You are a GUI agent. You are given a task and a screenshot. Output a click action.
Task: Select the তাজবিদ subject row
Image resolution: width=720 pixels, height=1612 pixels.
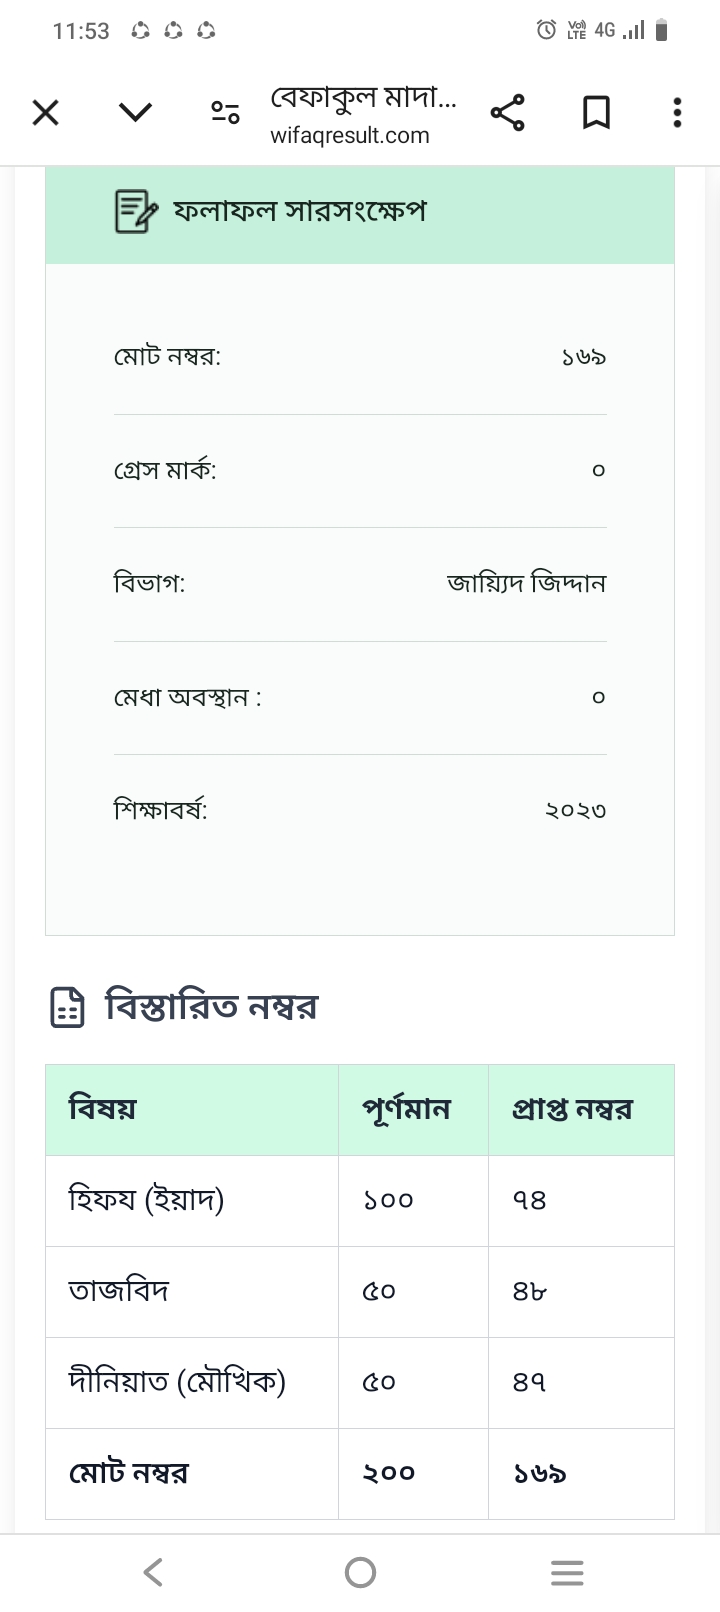point(119,1291)
